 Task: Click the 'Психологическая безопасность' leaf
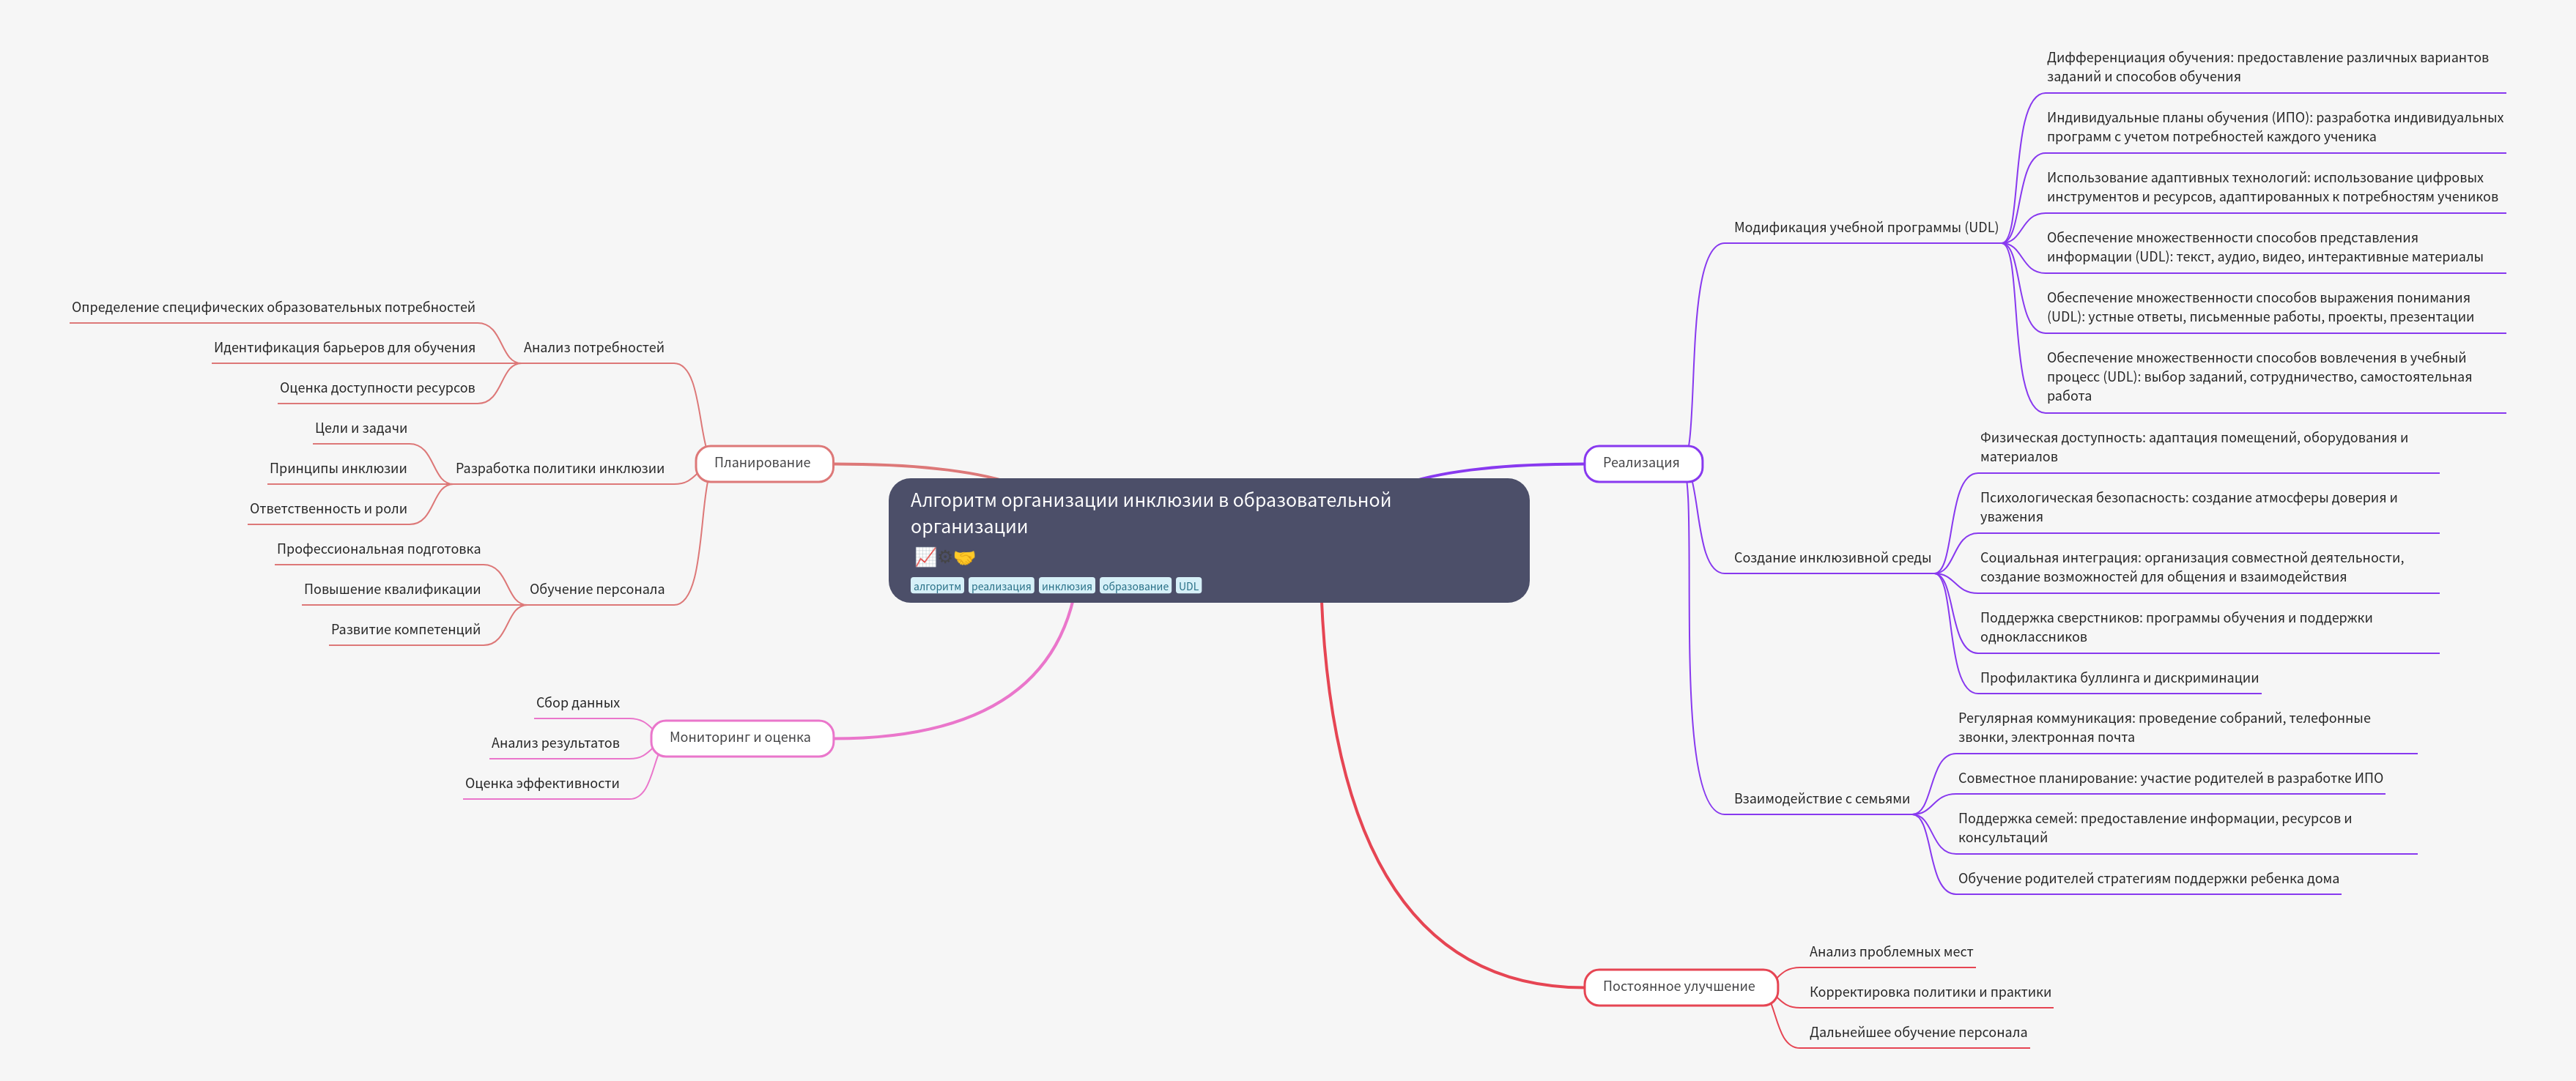tap(2188, 507)
